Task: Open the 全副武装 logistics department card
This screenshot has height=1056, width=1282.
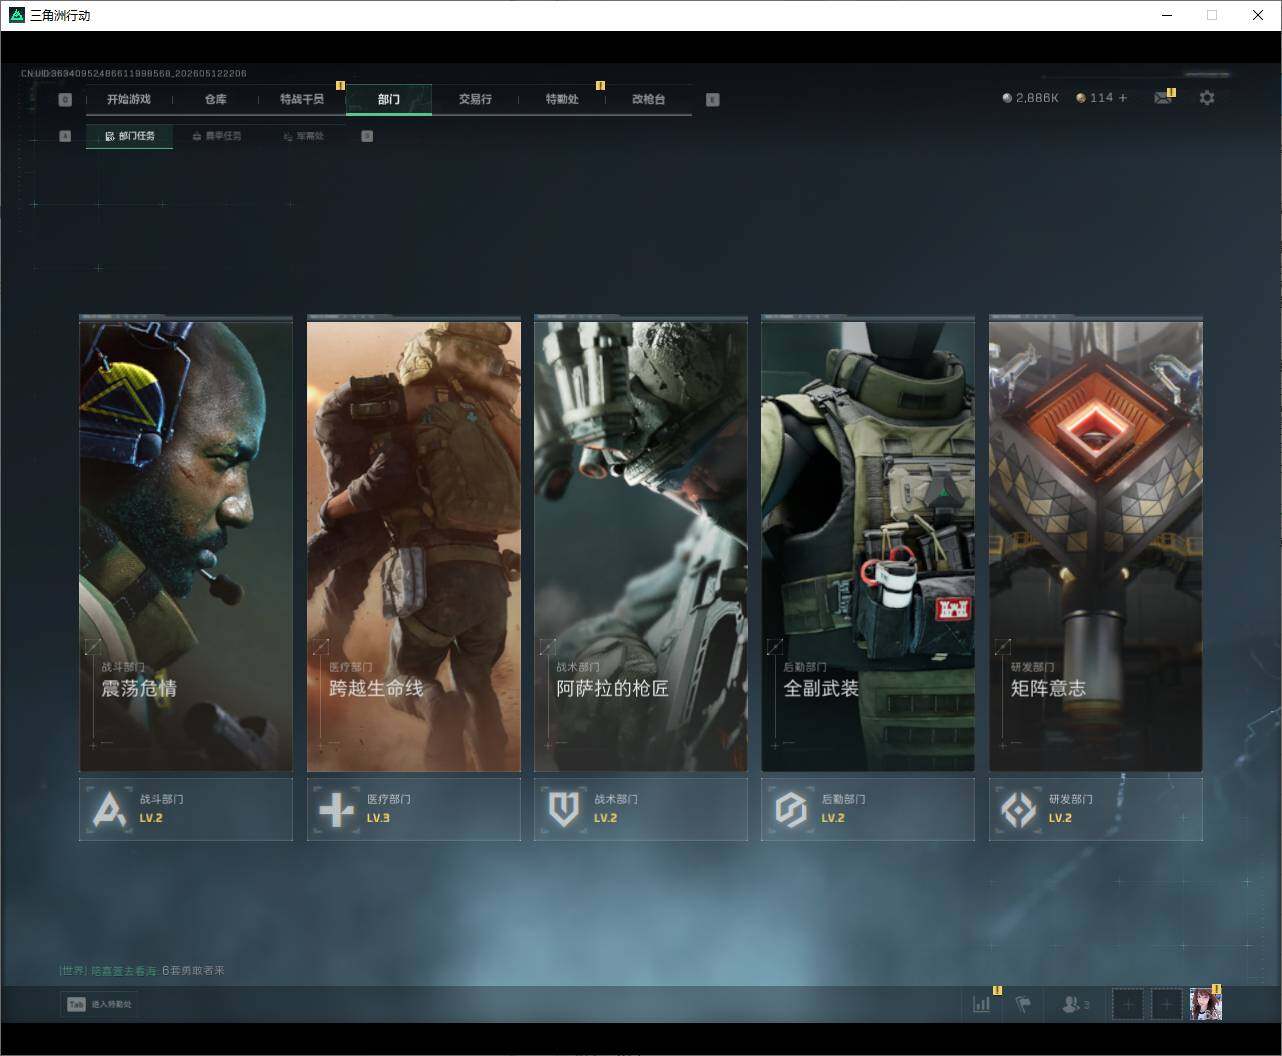Action: point(868,545)
